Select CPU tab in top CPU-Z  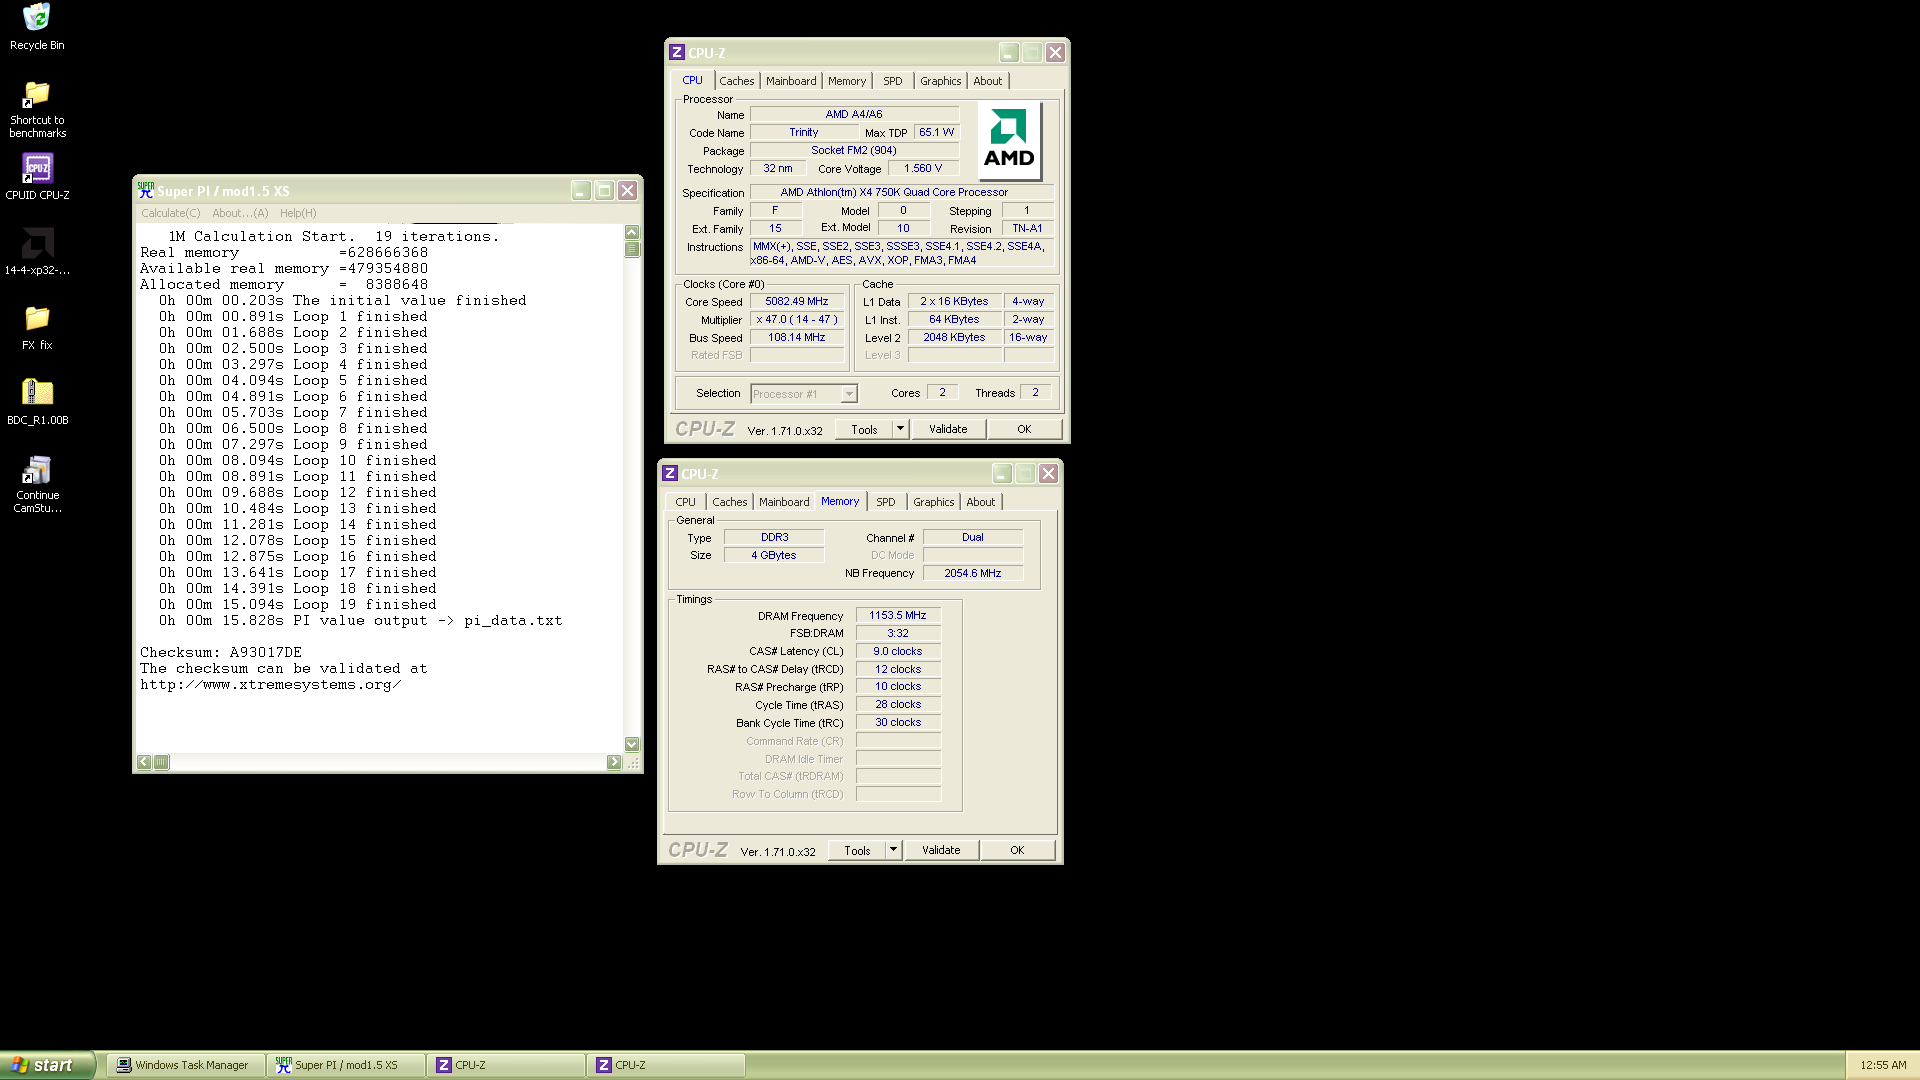tap(692, 80)
